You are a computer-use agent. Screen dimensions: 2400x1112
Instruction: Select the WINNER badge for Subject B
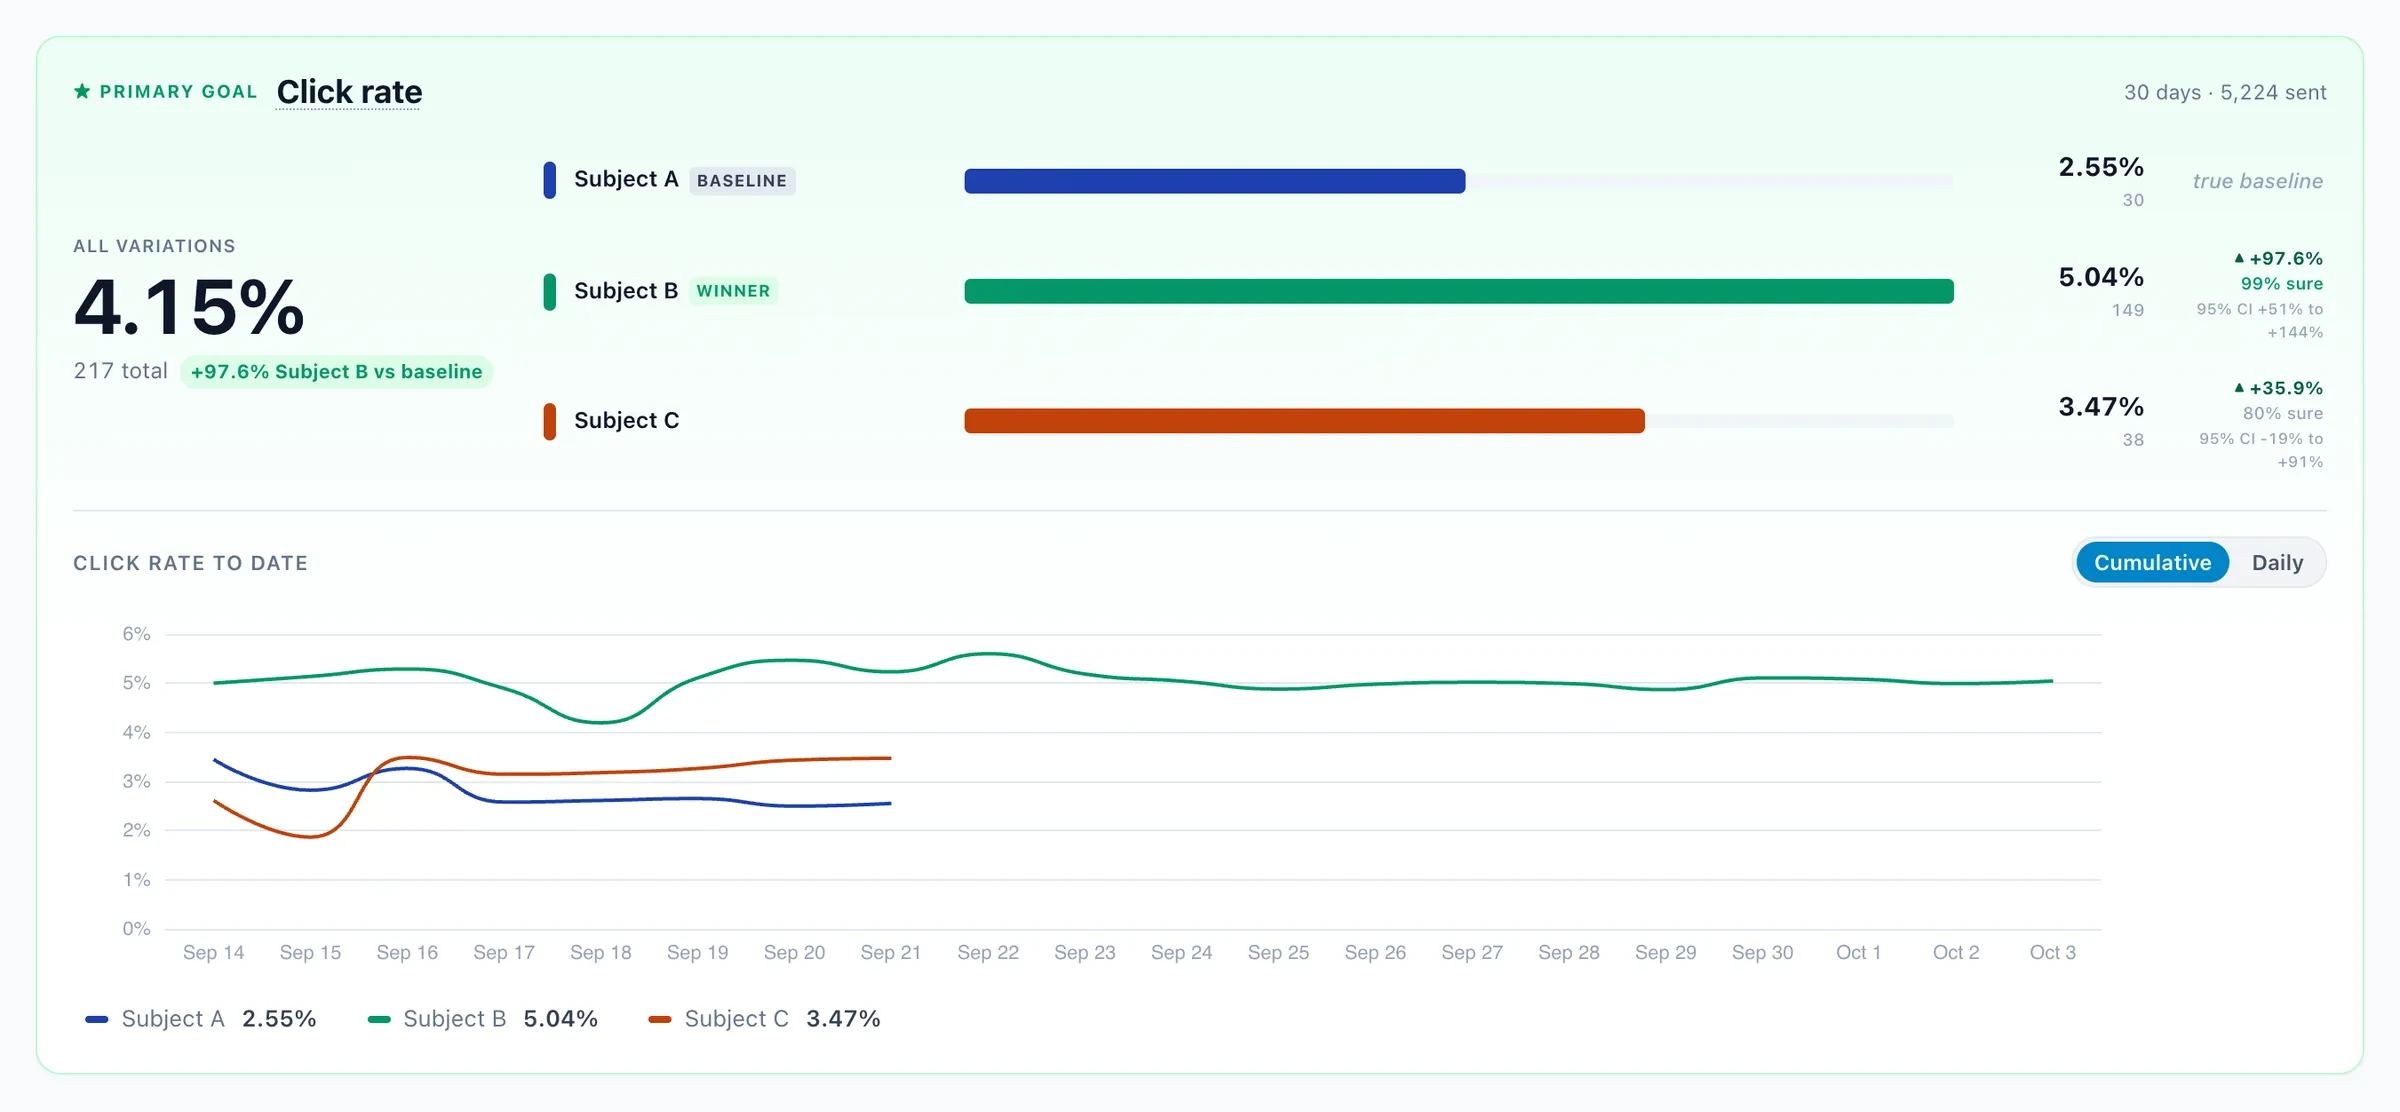(x=733, y=291)
